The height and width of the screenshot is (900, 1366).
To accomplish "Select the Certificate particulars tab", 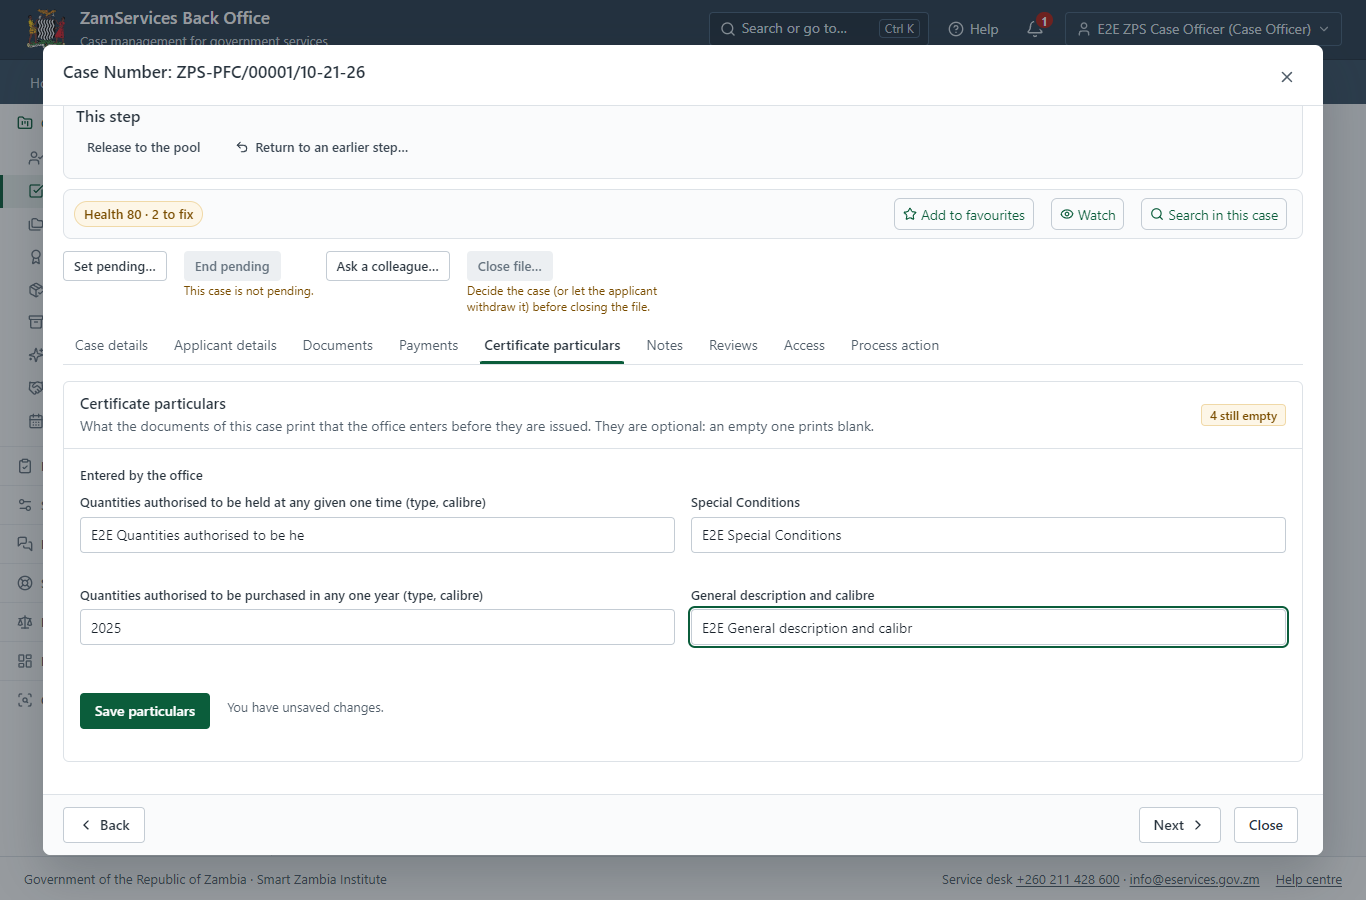I will (552, 345).
